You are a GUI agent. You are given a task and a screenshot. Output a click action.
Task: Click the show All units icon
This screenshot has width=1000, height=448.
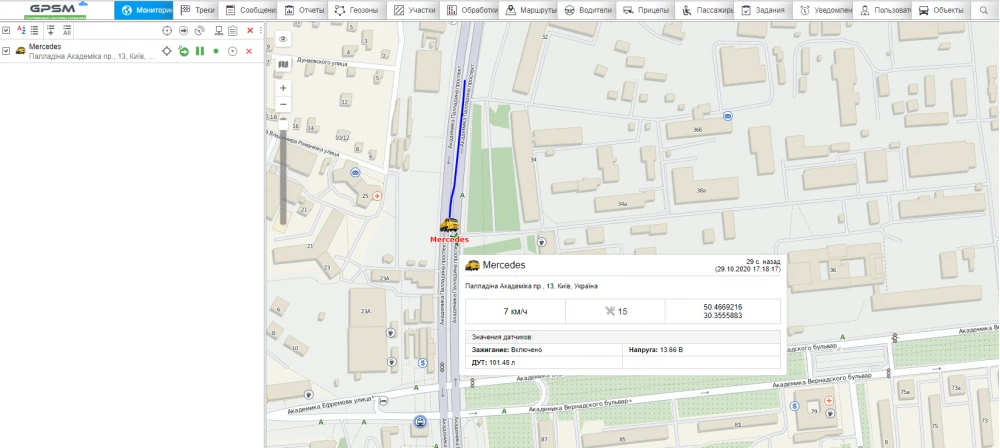[x=66, y=30]
